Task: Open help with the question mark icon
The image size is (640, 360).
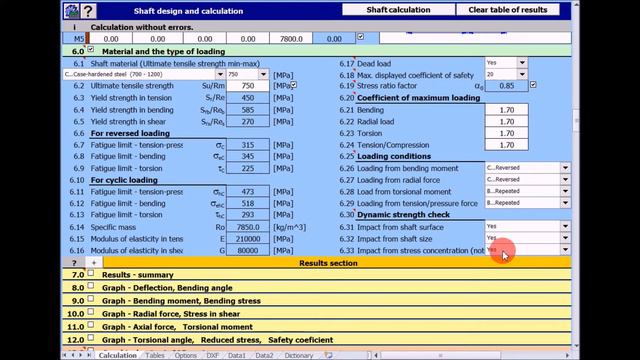Action: [88, 11]
